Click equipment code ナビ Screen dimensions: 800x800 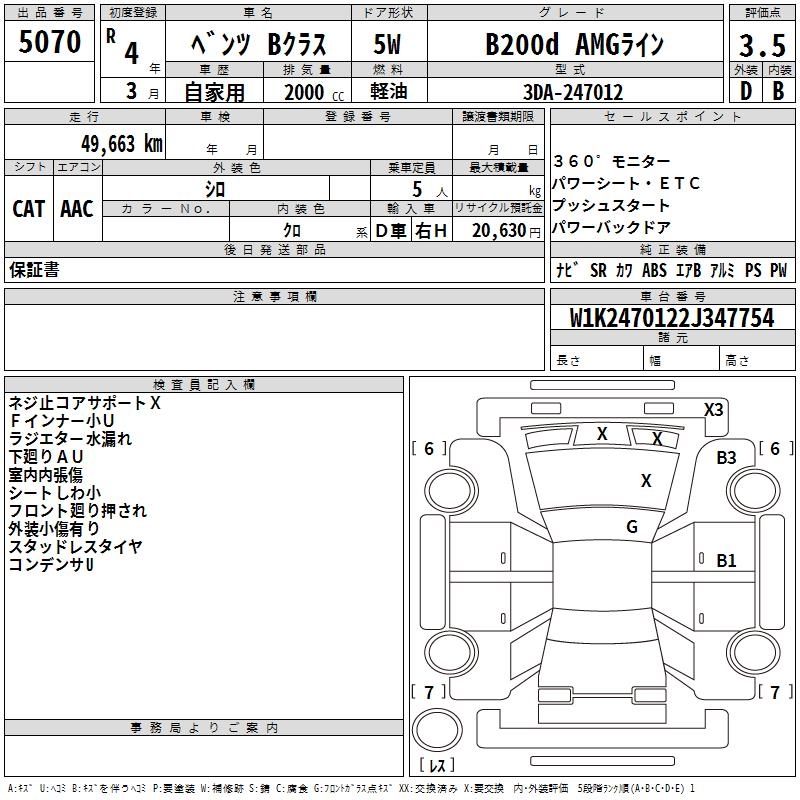567,270
